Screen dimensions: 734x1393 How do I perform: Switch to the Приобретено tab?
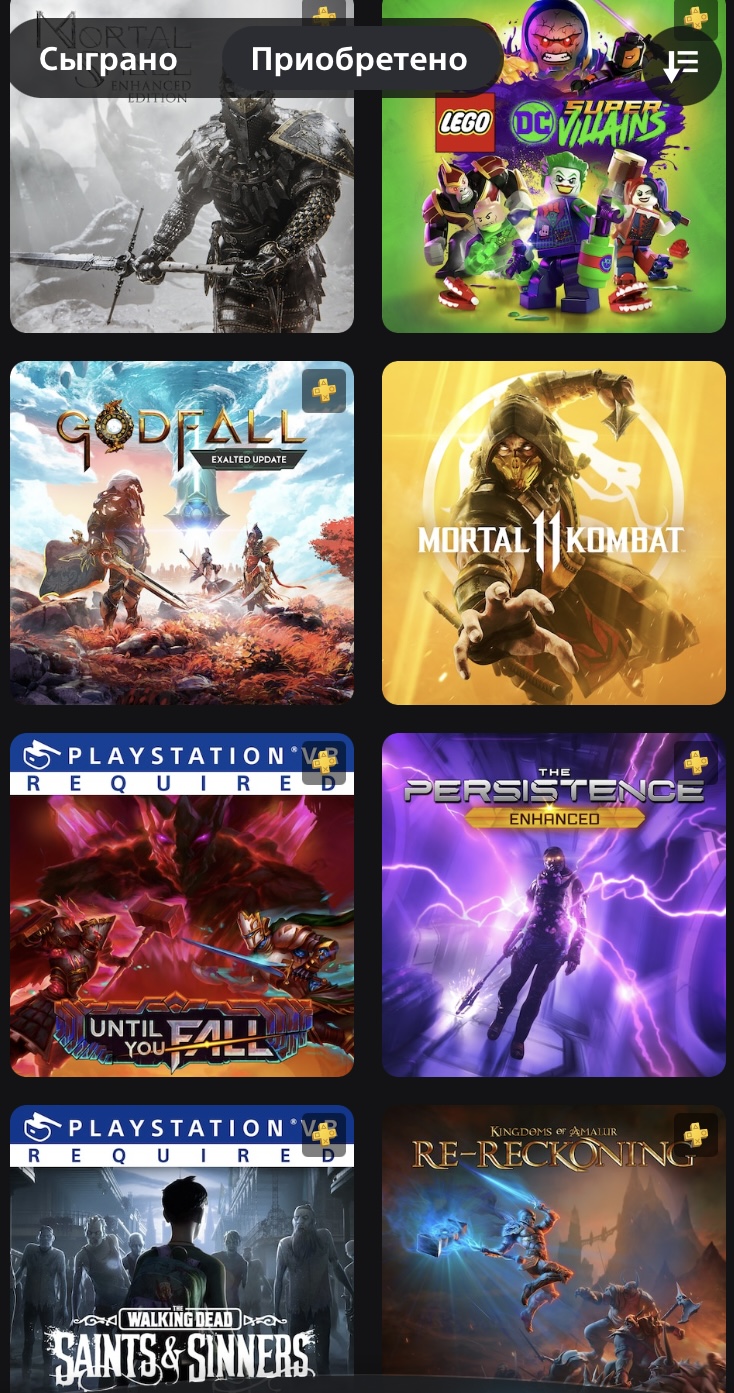pos(359,60)
